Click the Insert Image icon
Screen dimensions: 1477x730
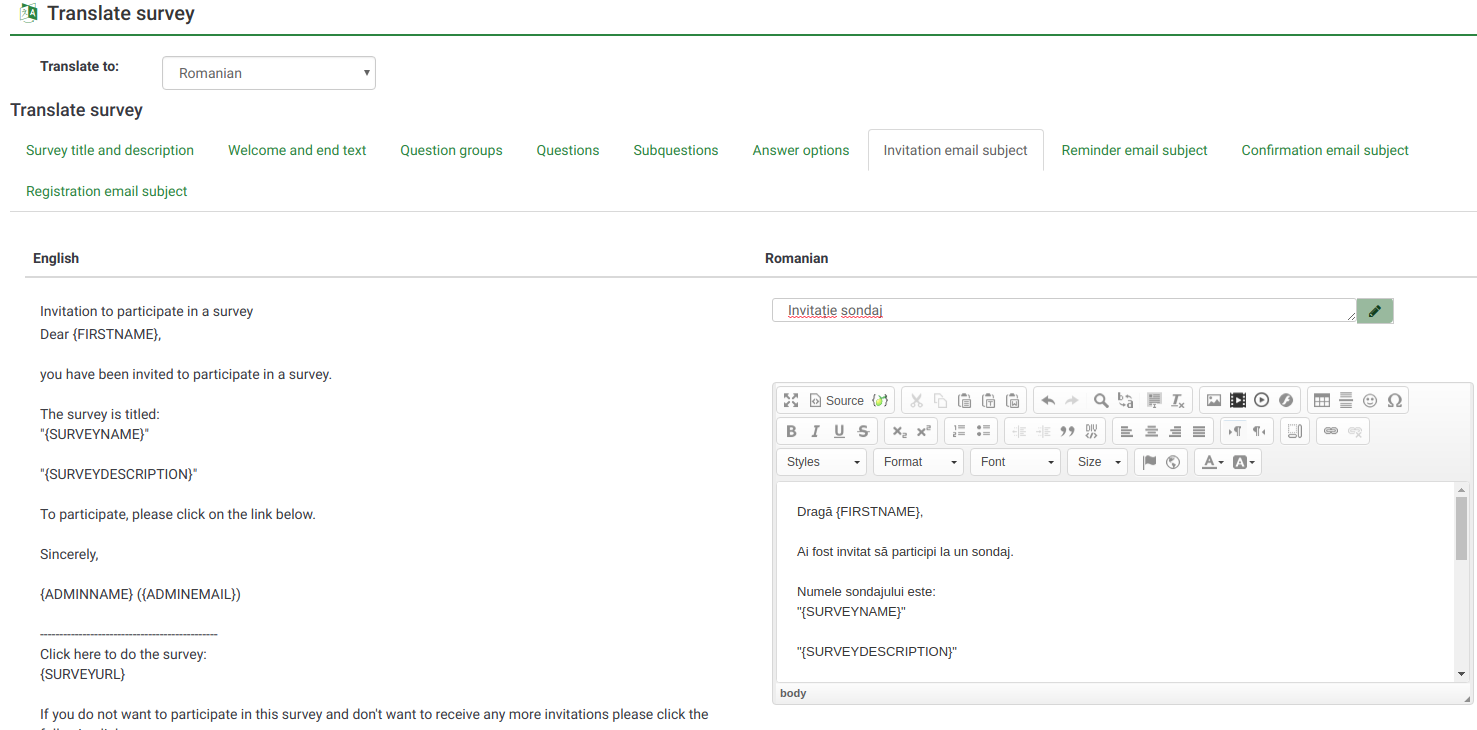coord(1214,400)
